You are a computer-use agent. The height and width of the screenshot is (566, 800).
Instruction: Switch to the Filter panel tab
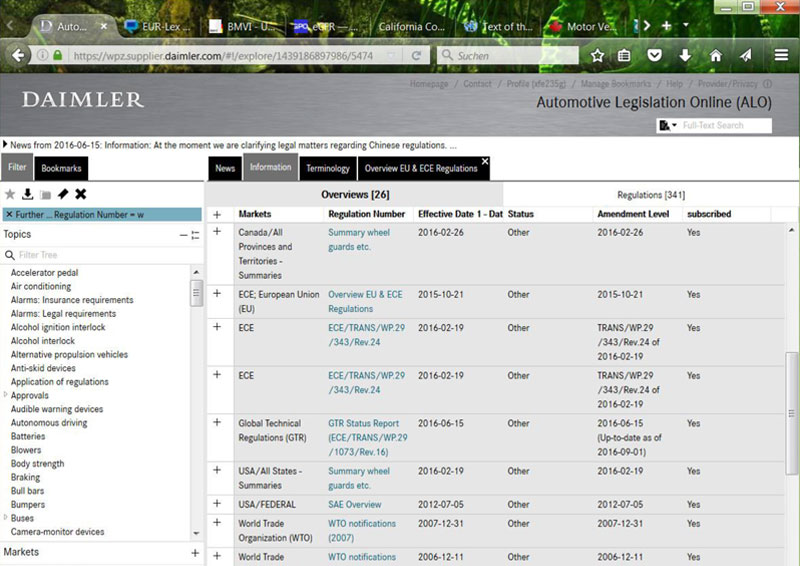17,167
